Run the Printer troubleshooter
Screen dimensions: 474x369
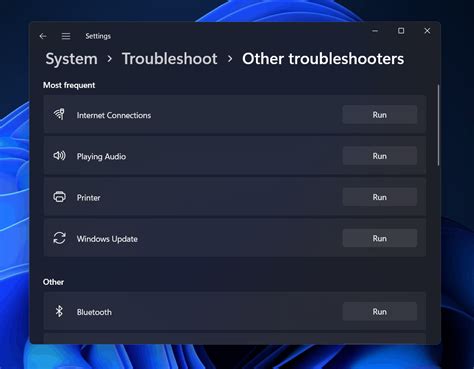380,197
